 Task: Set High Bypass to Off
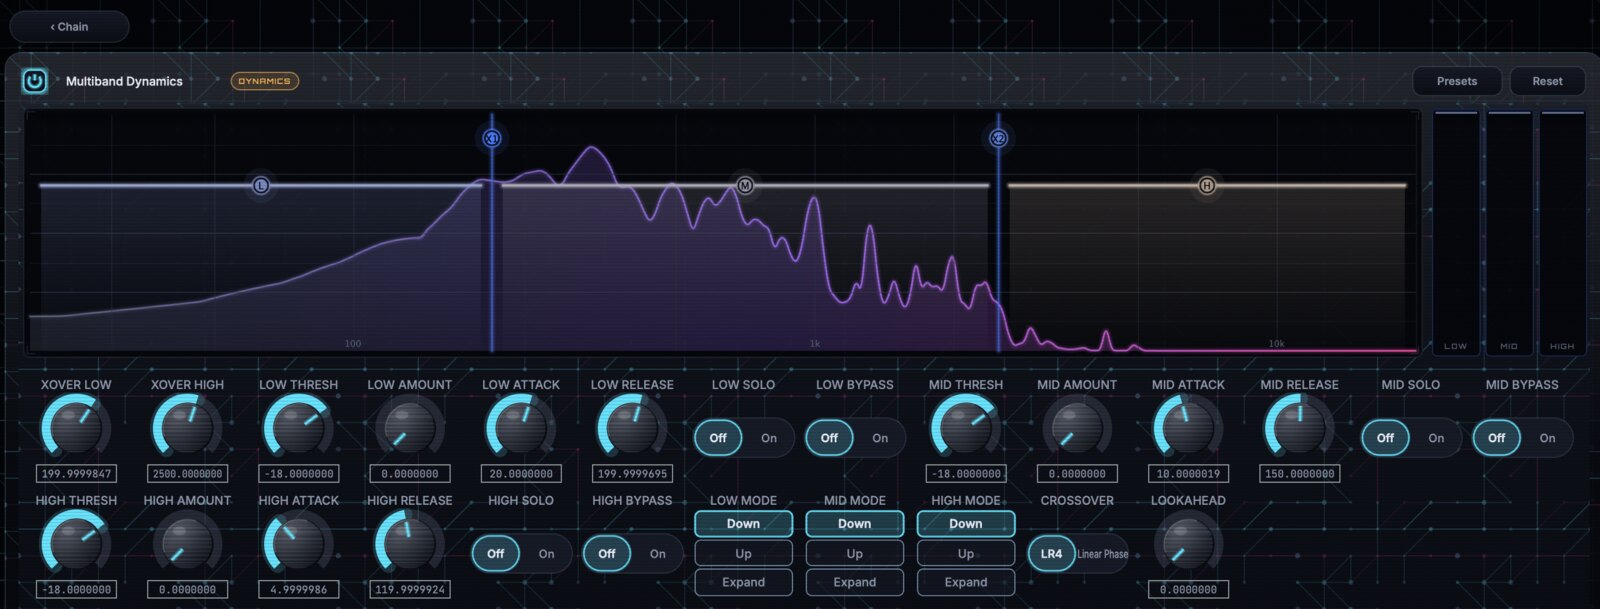click(607, 553)
